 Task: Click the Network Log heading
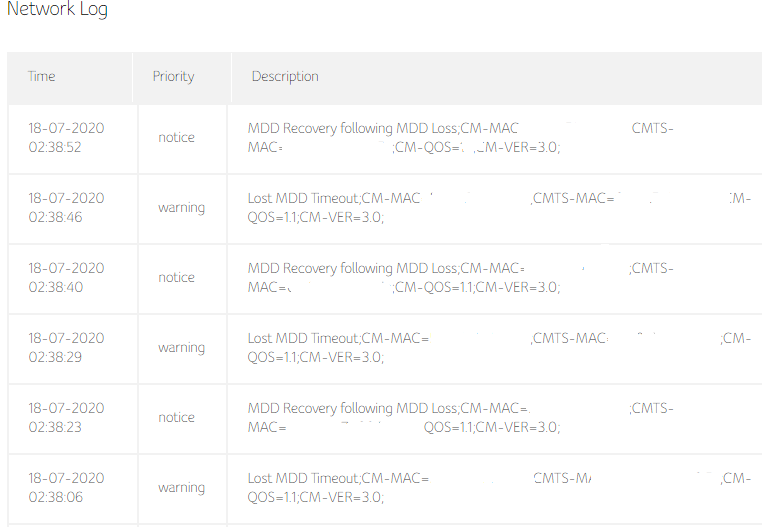(x=57, y=11)
